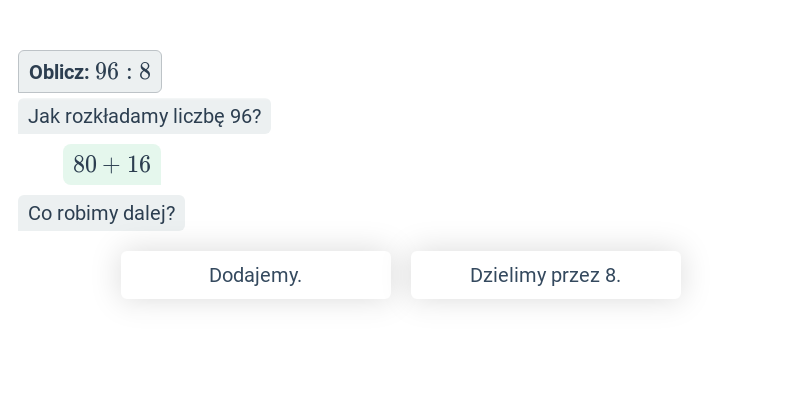Click the expression 96 : 8
The width and height of the screenshot is (800, 400).
pos(123,71)
